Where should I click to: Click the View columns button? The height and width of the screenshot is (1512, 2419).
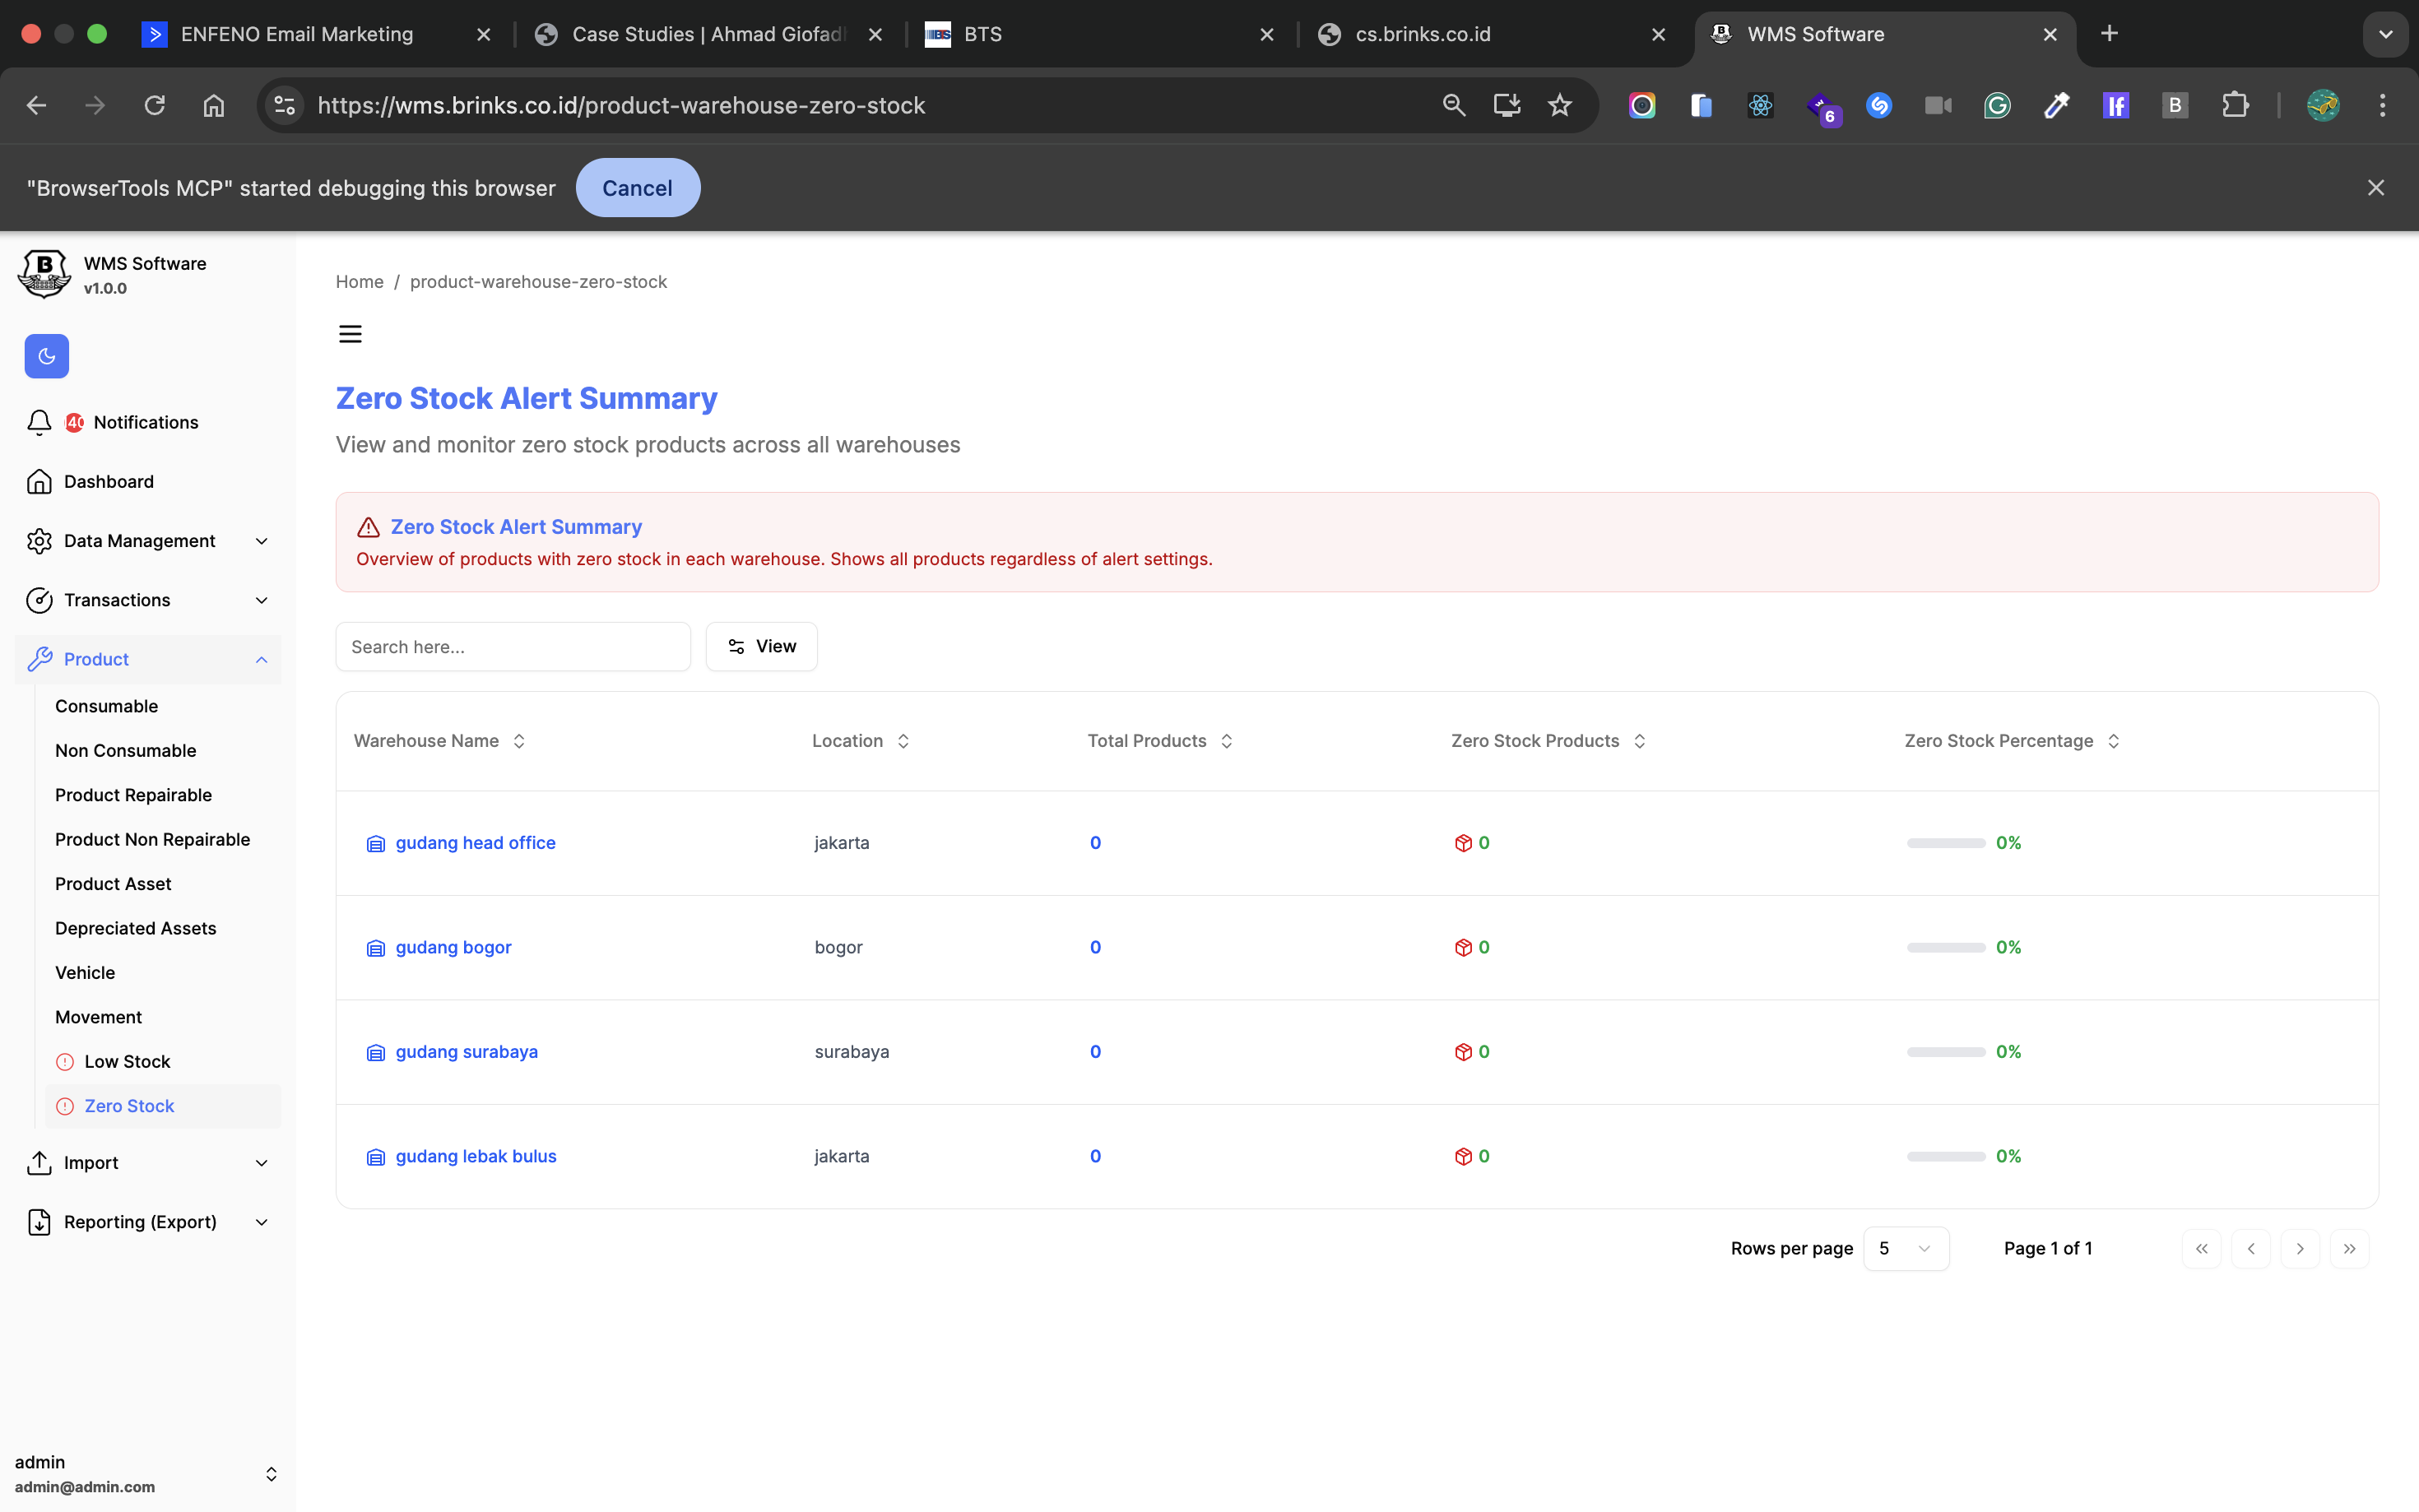pyautogui.click(x=761, y=646)
